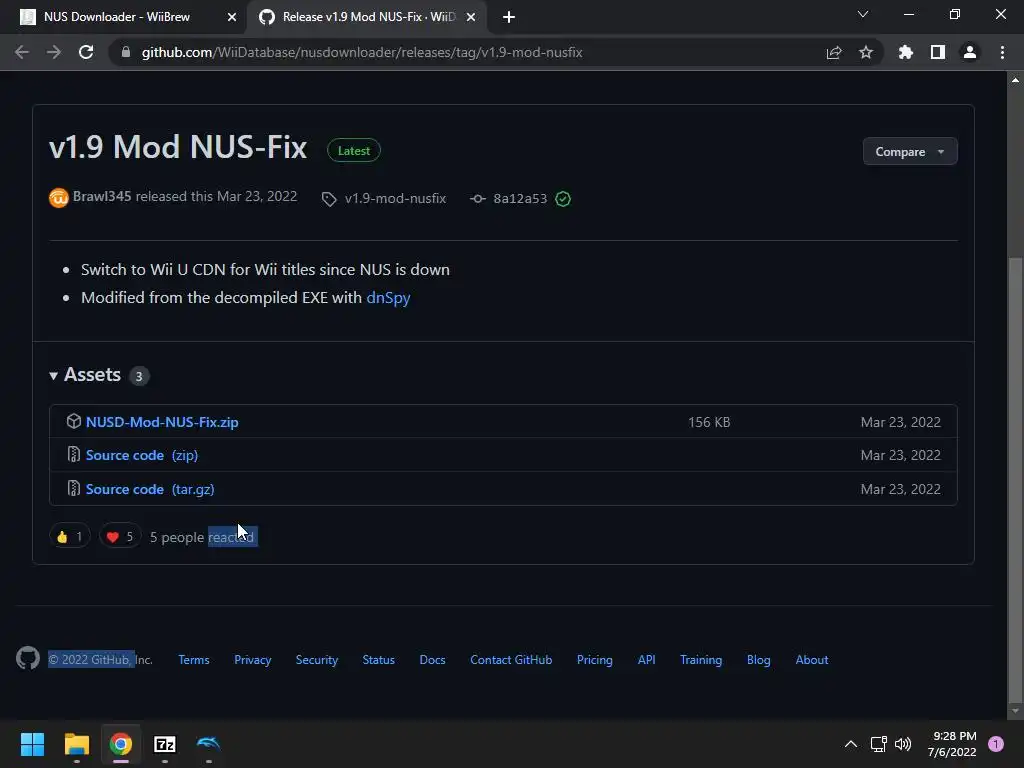Viewport: 1024px width, 768px height.
Task: Click the scrollbar down arrow
Action: [x=1015, y=711]
